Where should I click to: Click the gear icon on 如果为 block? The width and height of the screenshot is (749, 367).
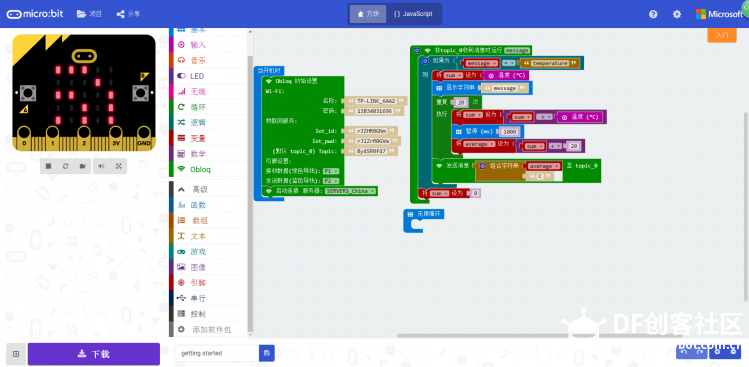point(425,61)
